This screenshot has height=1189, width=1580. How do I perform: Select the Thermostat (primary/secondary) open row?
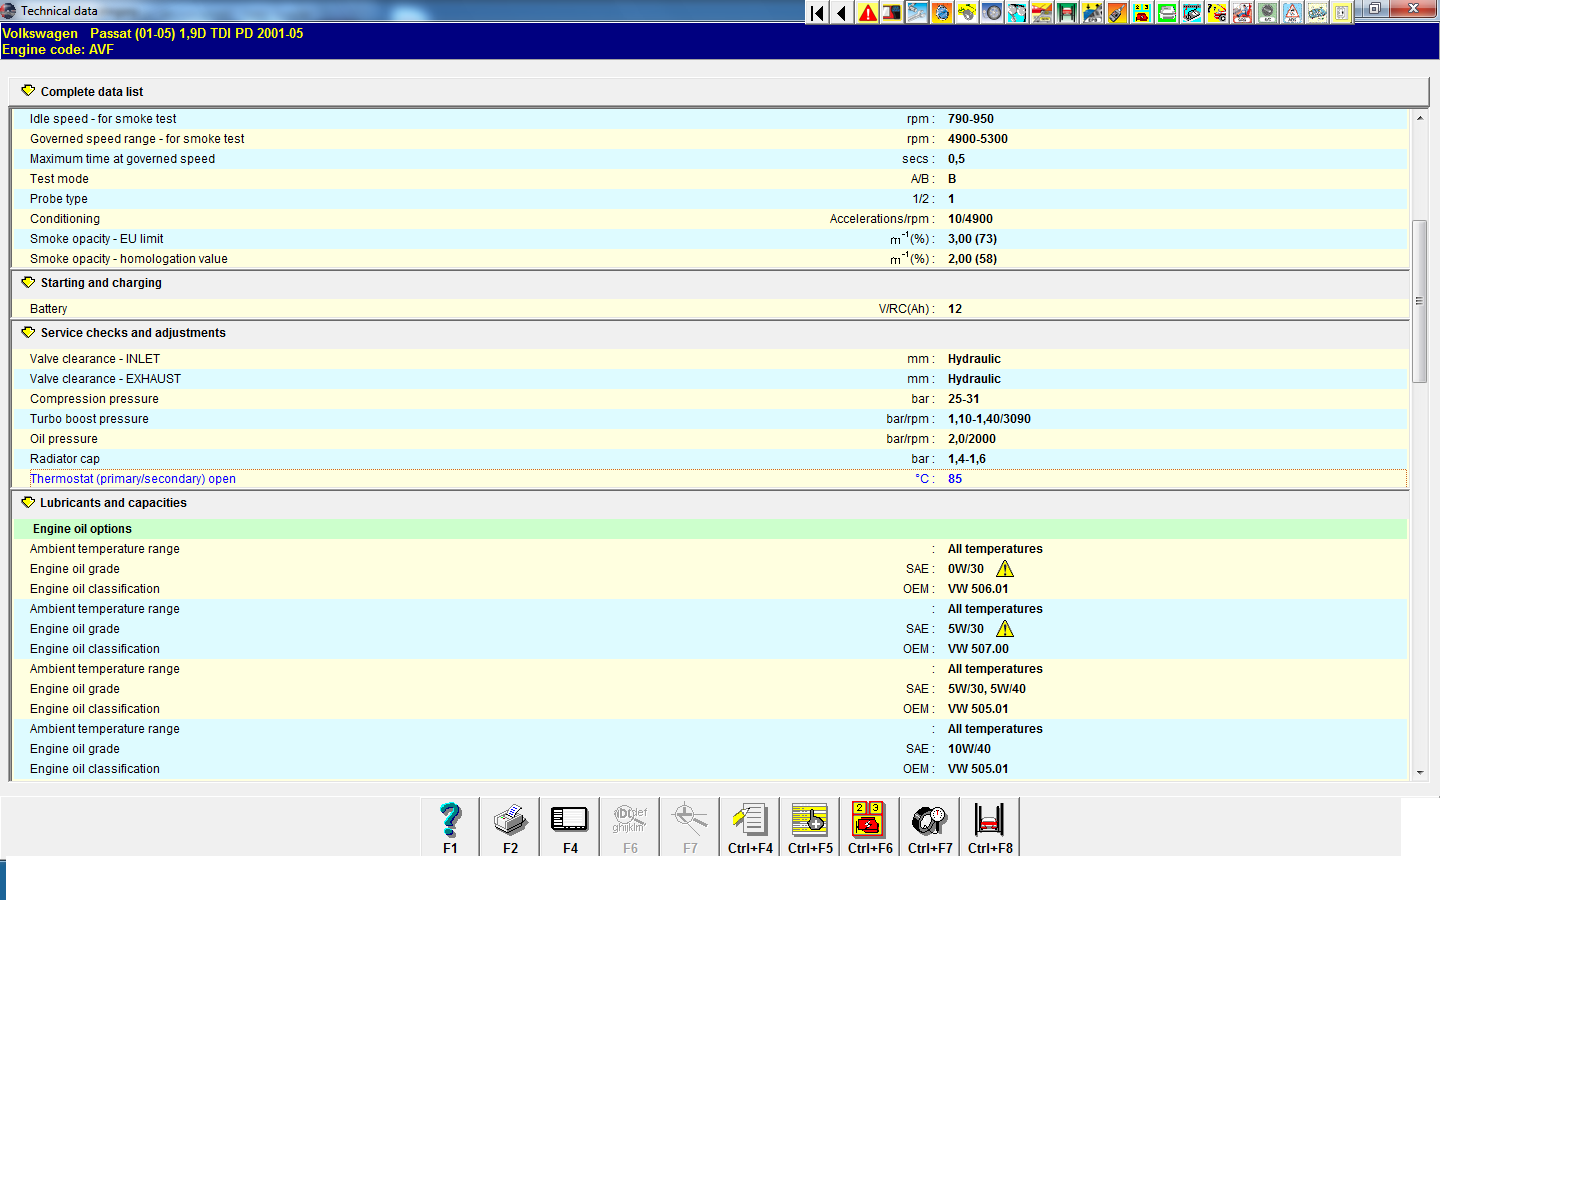710,479
